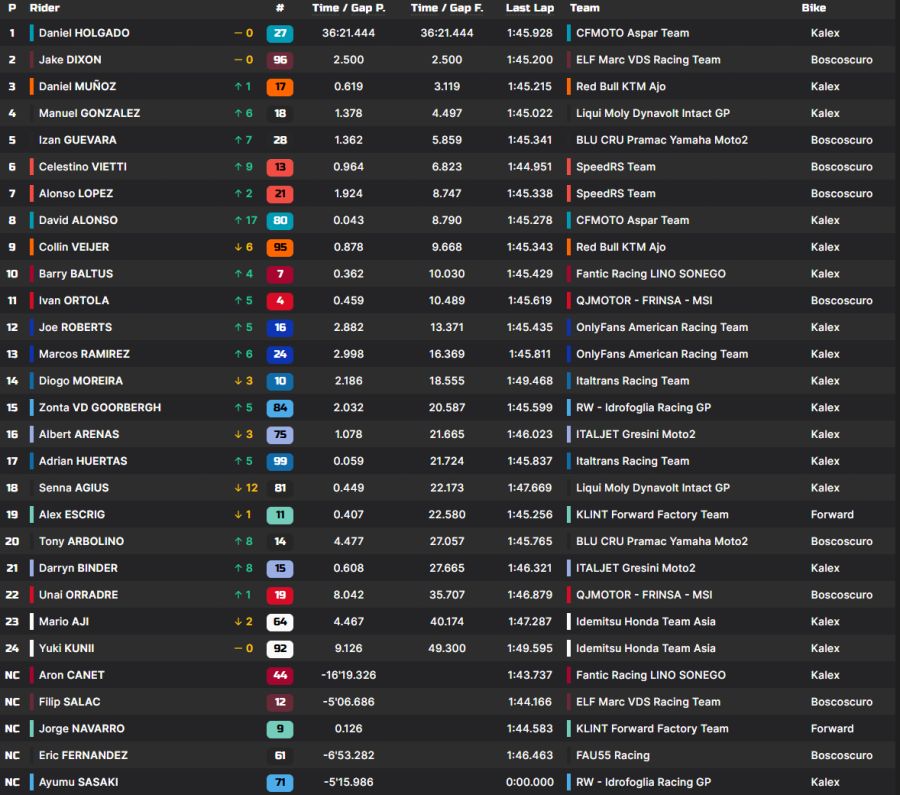Click Forward bike label in Jorge Navarro row

tap(832, 728)
